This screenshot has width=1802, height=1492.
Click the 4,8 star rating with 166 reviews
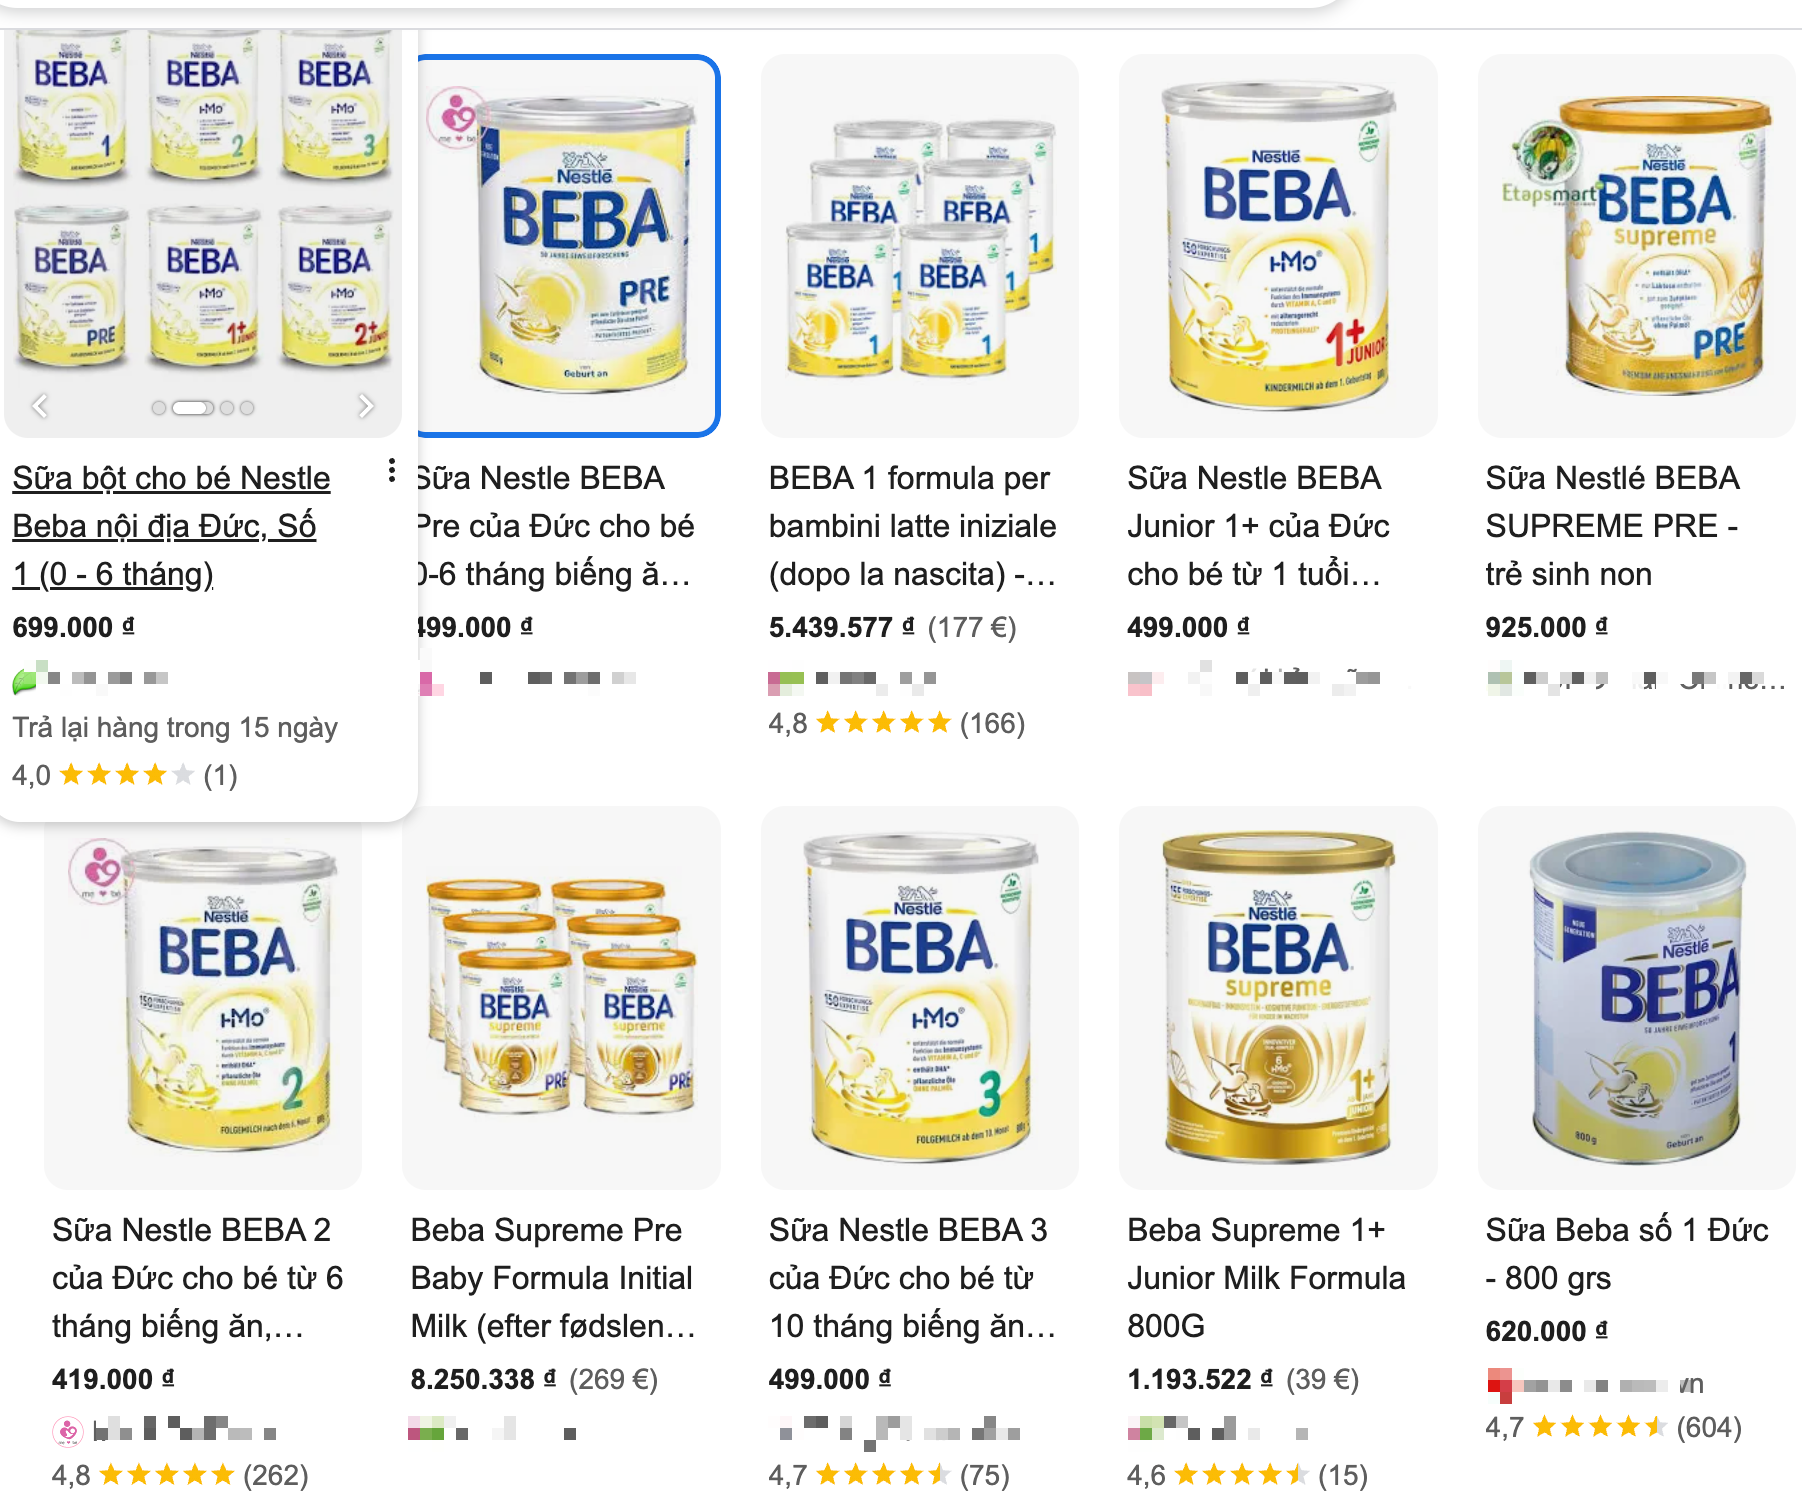pos(896,723)
